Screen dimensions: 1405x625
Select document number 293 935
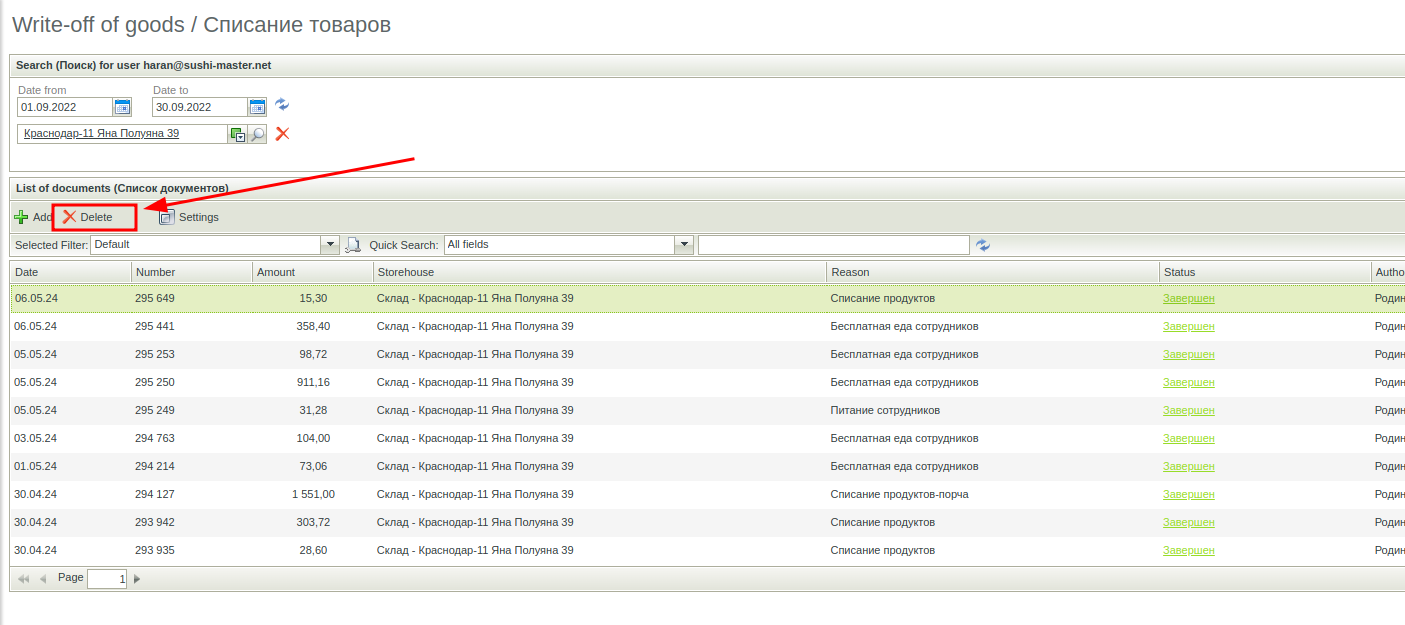coord(155,550)
